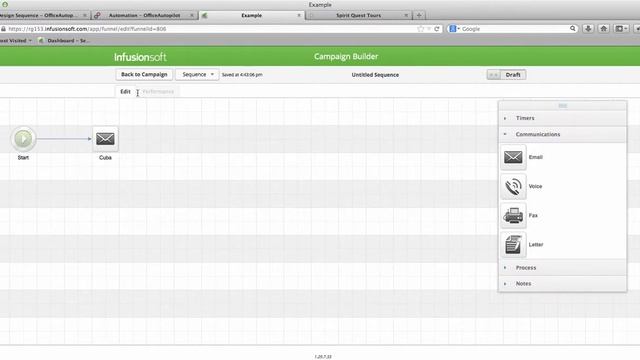Open Most Visited bookmarks dropdown
The image size is (640, 360).
click(x=16, y=40)
